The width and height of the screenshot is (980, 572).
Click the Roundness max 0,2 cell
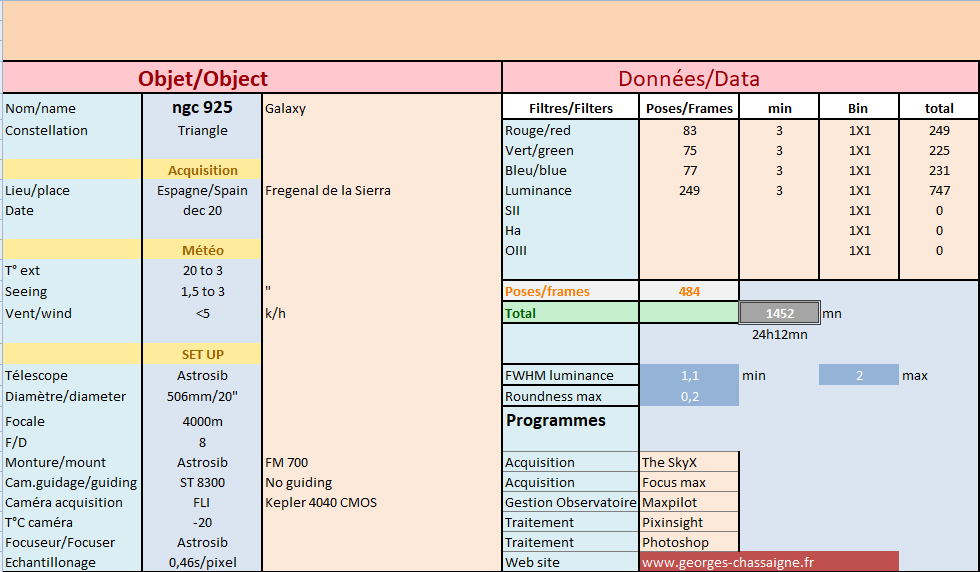(x=689, y=396)
